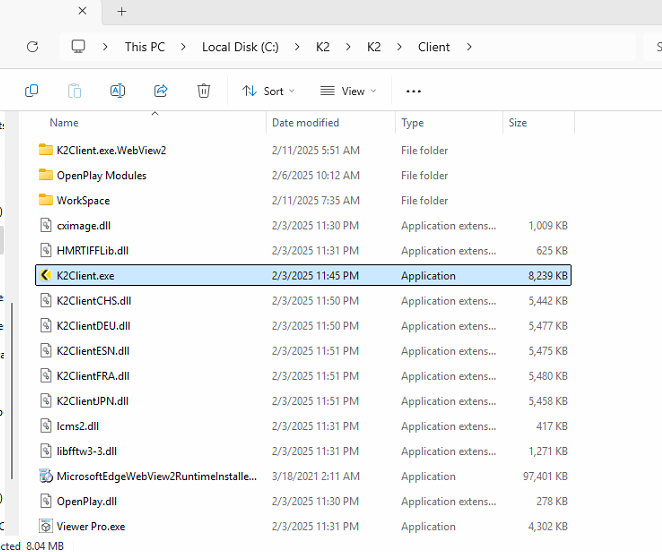Click the 2/11/2025 7:35 AM date
Viewport: 662px width, 552px height.
point(316,200)
